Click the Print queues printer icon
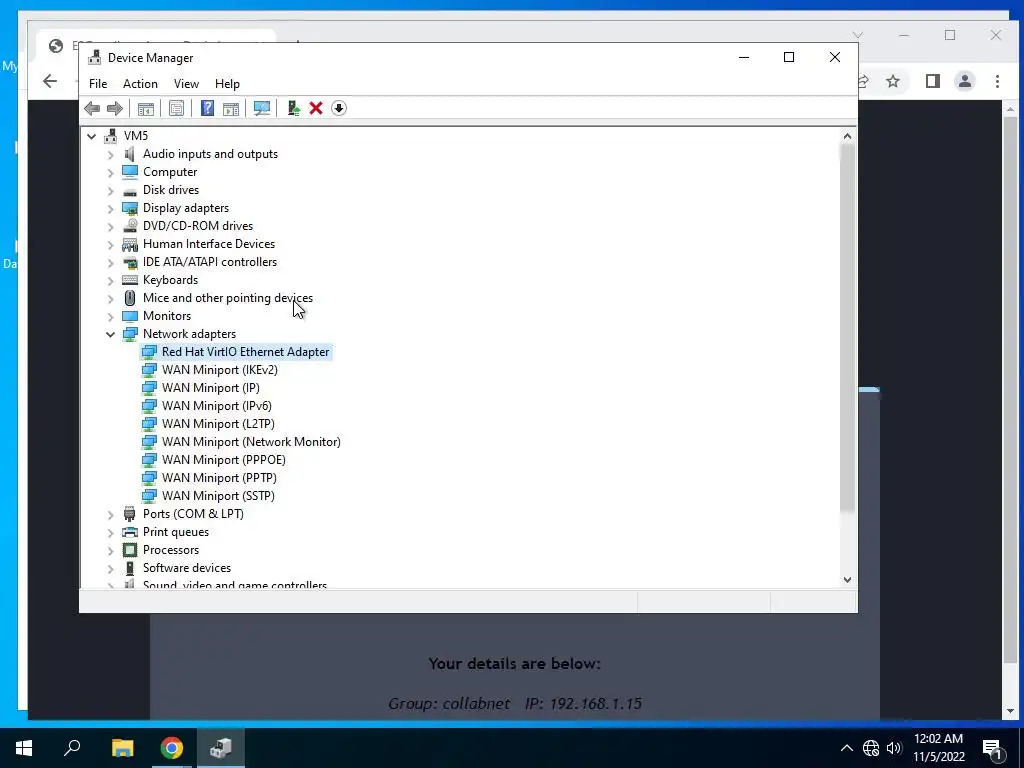This screenshot has height=768, width=1024. [130, 532]
